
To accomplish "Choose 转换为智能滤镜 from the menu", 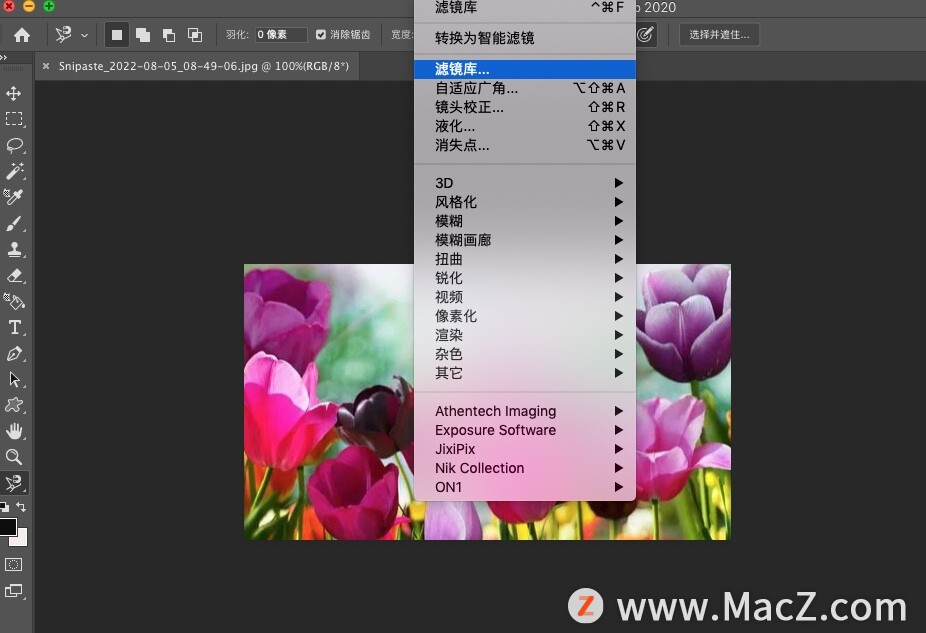I will coord(525,38).
